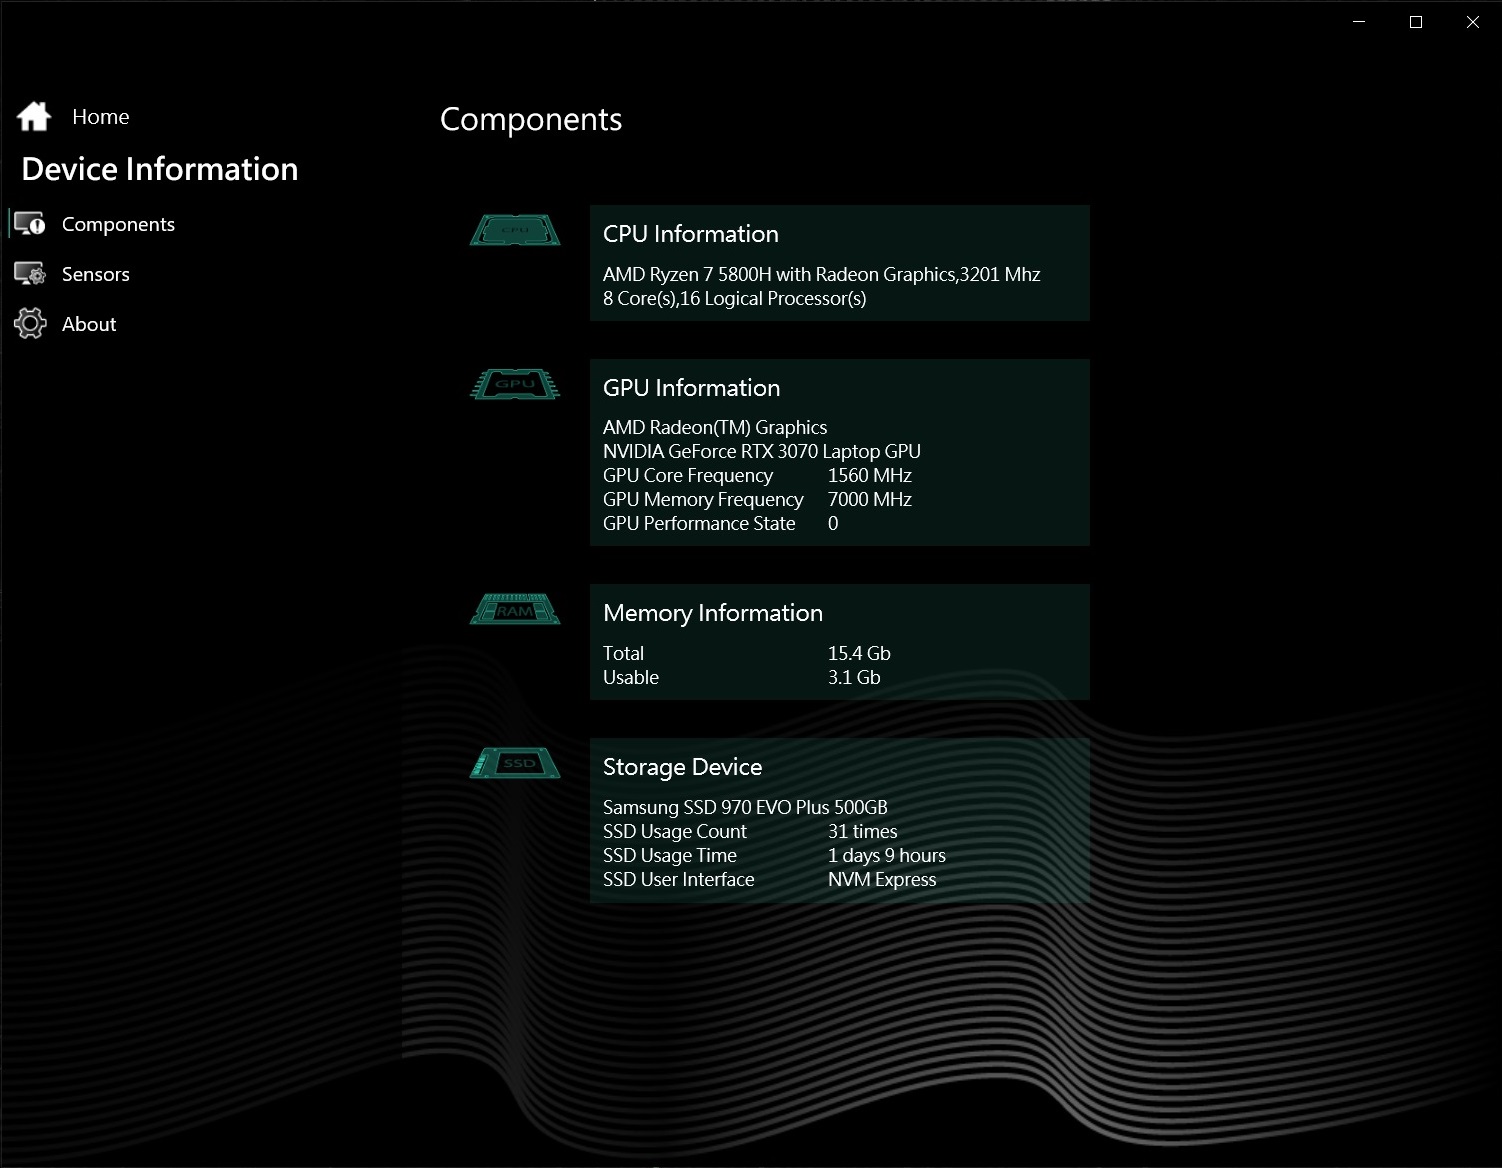Click the GPU Core Frequency label
The width and height of the screenshot is (1502, 1168).
(x=688, y=475)
